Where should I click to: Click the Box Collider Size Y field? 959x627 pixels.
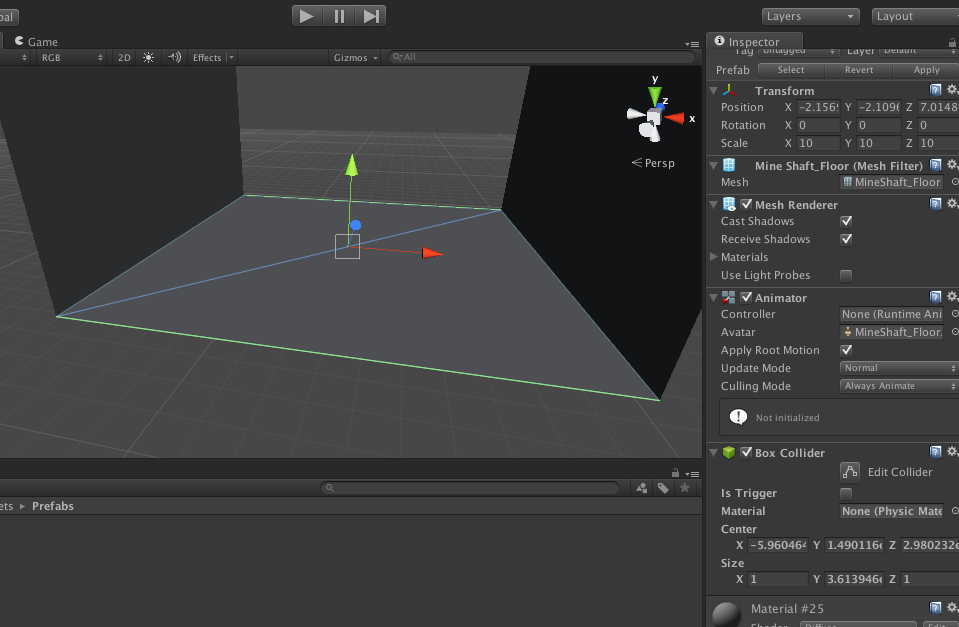(853, 579)
